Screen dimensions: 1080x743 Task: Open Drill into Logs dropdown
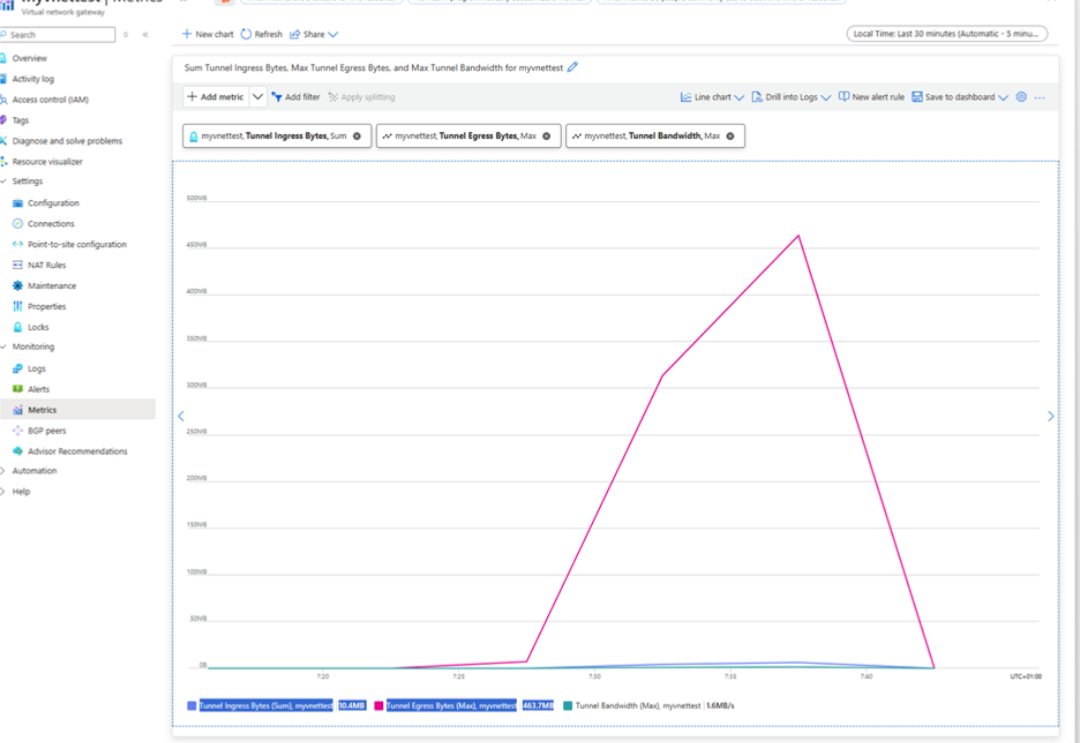(791, 97)
